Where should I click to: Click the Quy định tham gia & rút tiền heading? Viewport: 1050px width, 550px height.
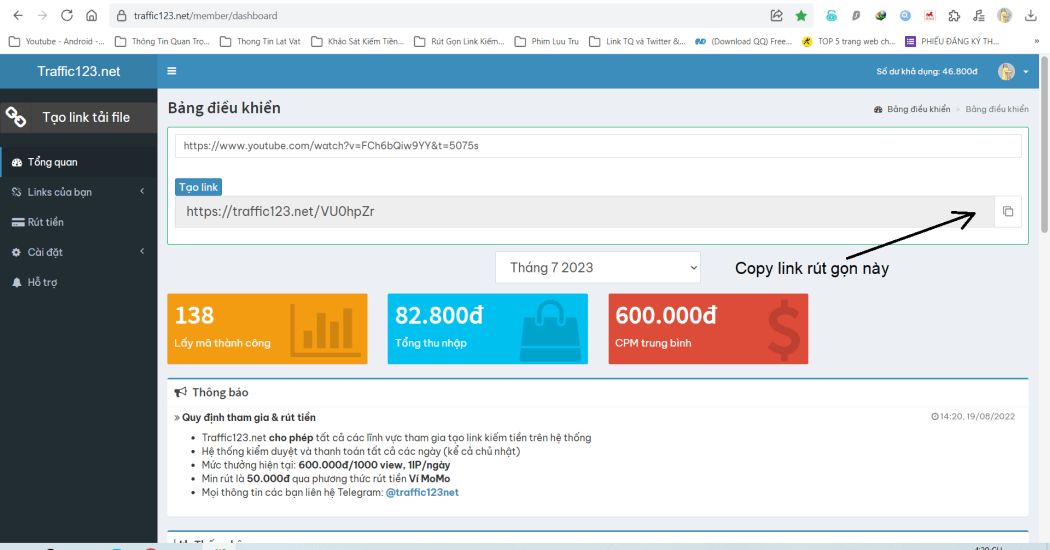click(x=248, y=417)
